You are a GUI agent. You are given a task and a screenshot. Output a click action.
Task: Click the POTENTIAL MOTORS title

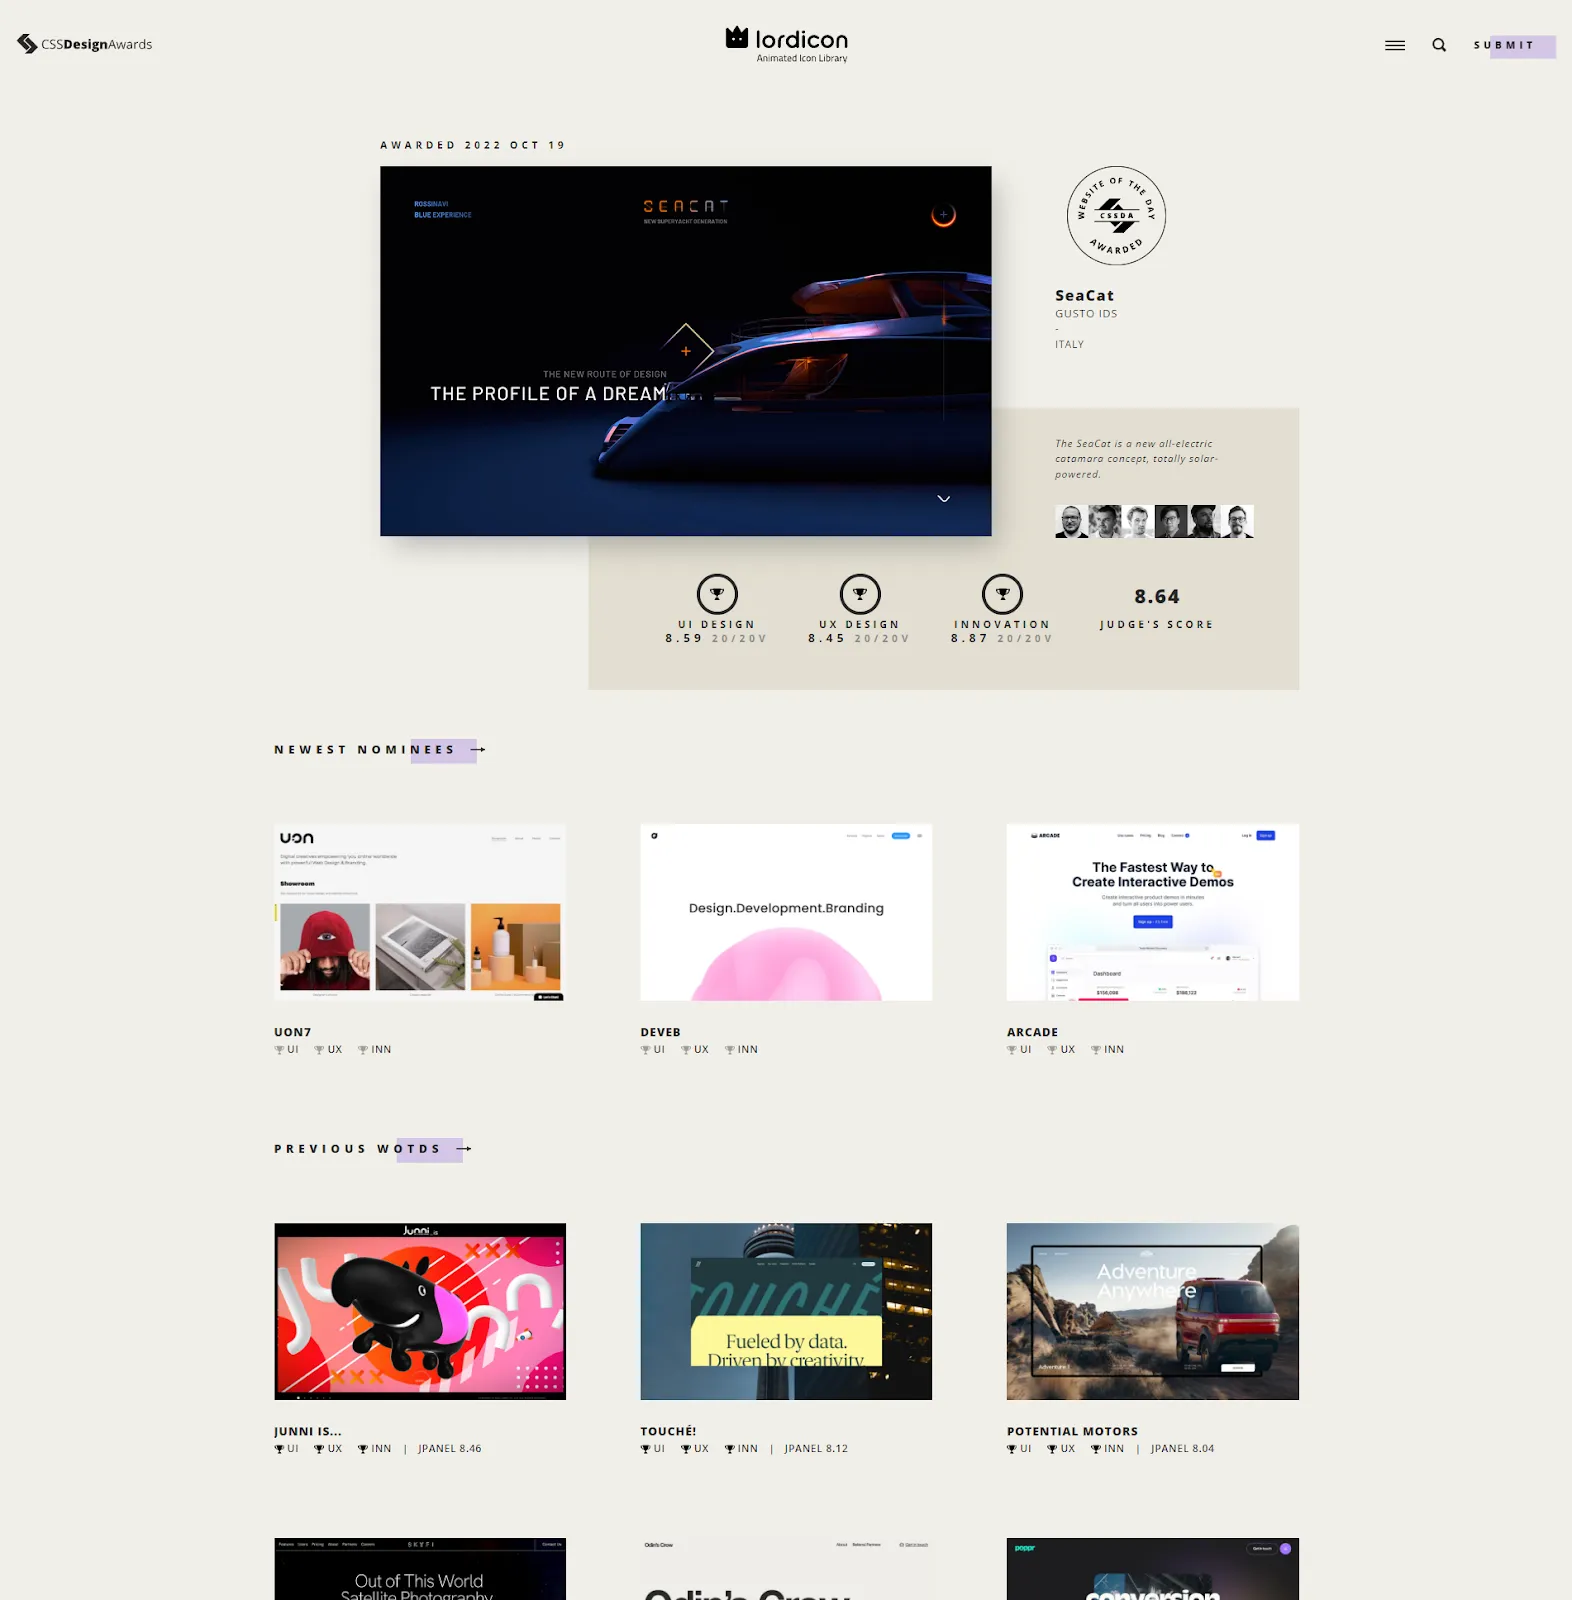(x=1072, y=1431)
